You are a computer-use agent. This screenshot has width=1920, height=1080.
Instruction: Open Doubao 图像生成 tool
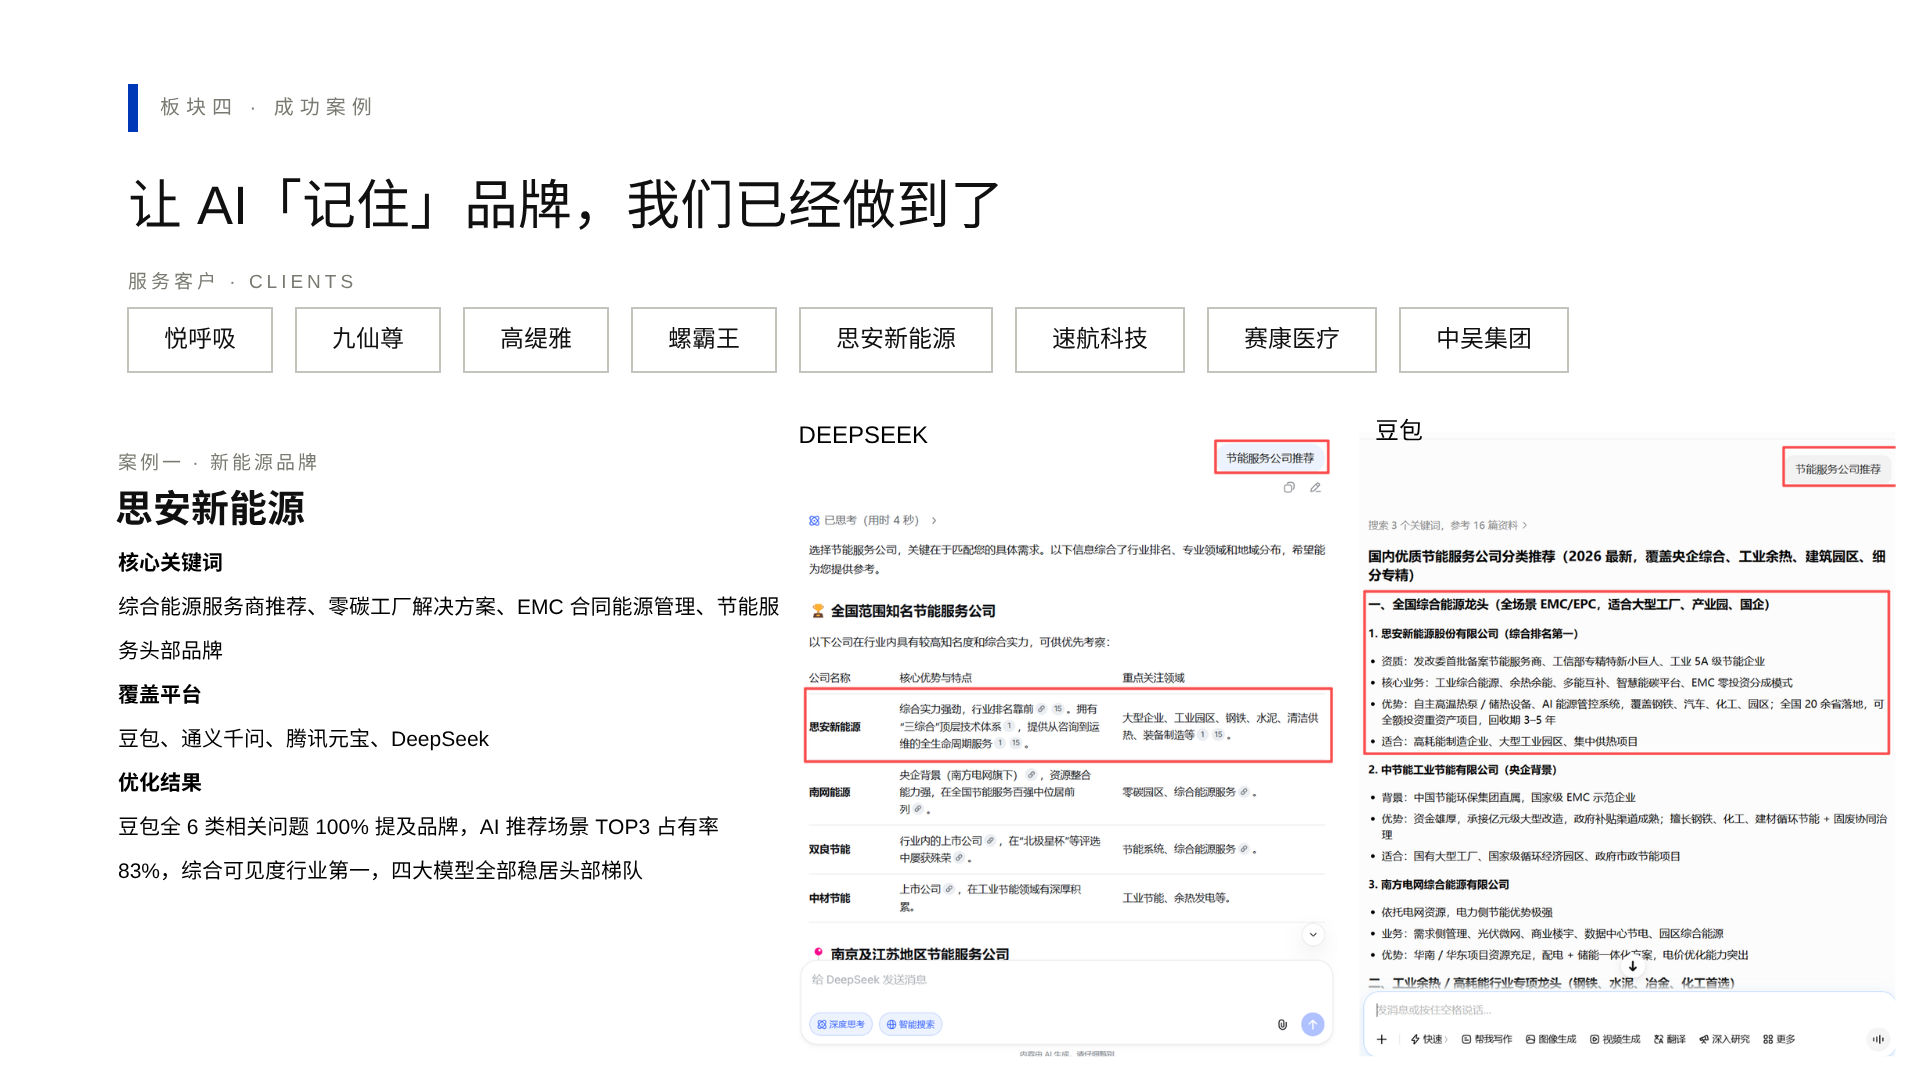1551,1040
